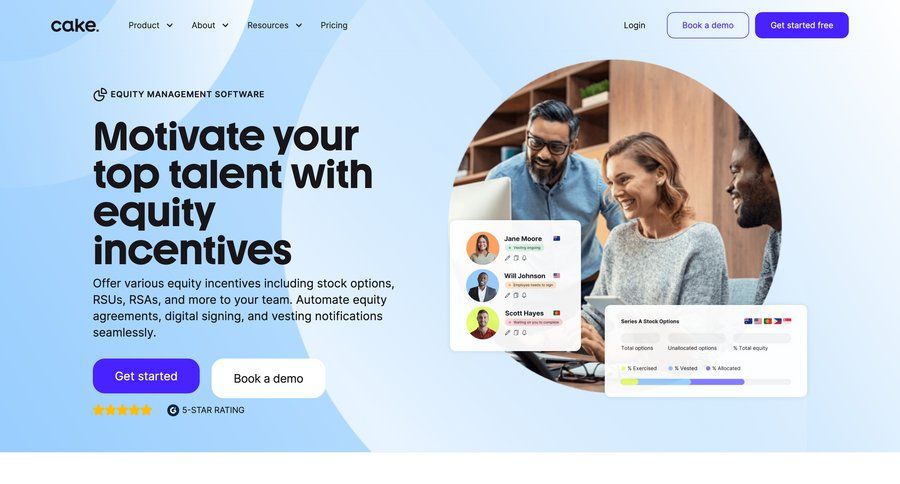Click the G2 rating badge icon
Image resolution: width=900 pixels, height=484 pixels.
[x=173, y=410]
